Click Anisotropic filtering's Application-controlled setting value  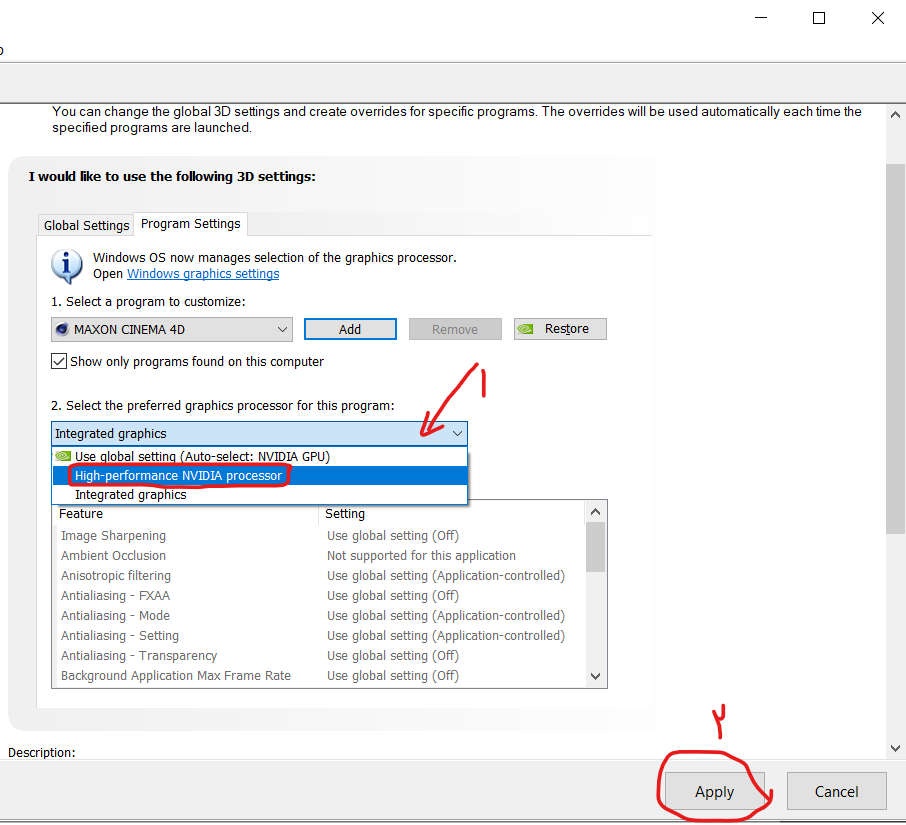[x=446, y=575]
